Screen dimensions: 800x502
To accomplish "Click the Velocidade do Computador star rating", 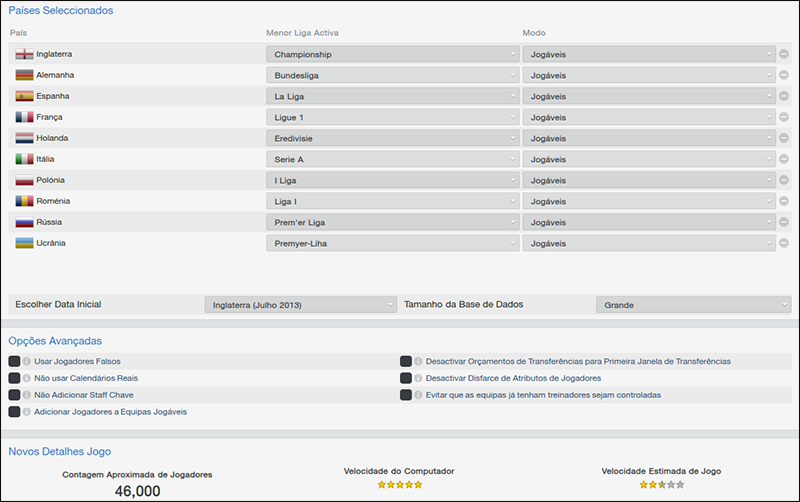I will pos(399,485).
